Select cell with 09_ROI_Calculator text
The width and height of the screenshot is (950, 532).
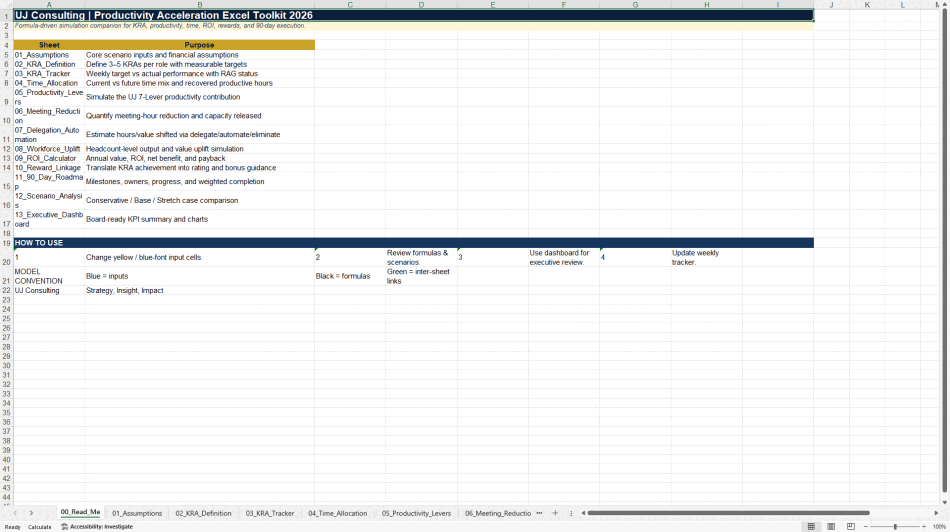[x=49, y=158]
